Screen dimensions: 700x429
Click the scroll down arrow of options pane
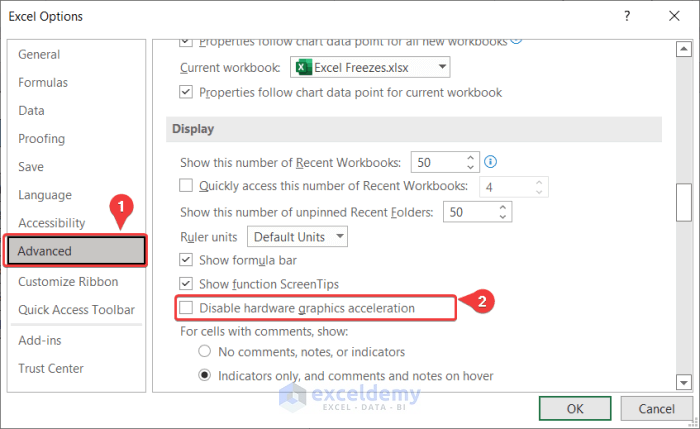tap(683, 382)
